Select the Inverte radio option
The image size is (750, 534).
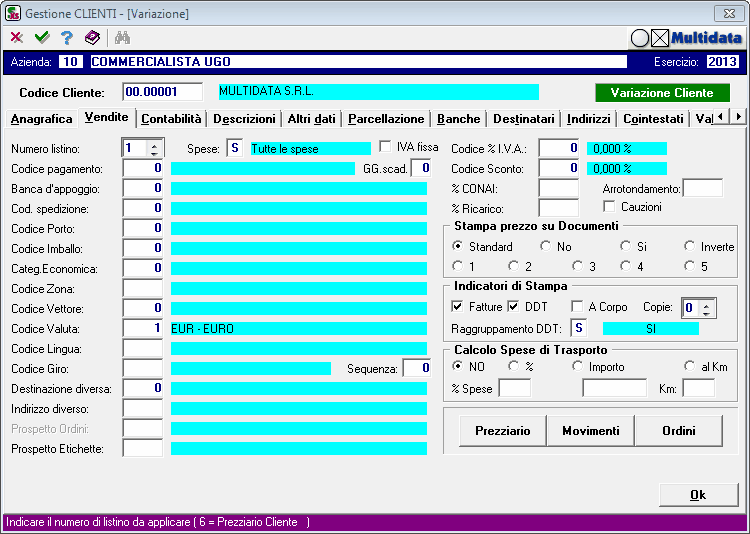click(689, 246)
